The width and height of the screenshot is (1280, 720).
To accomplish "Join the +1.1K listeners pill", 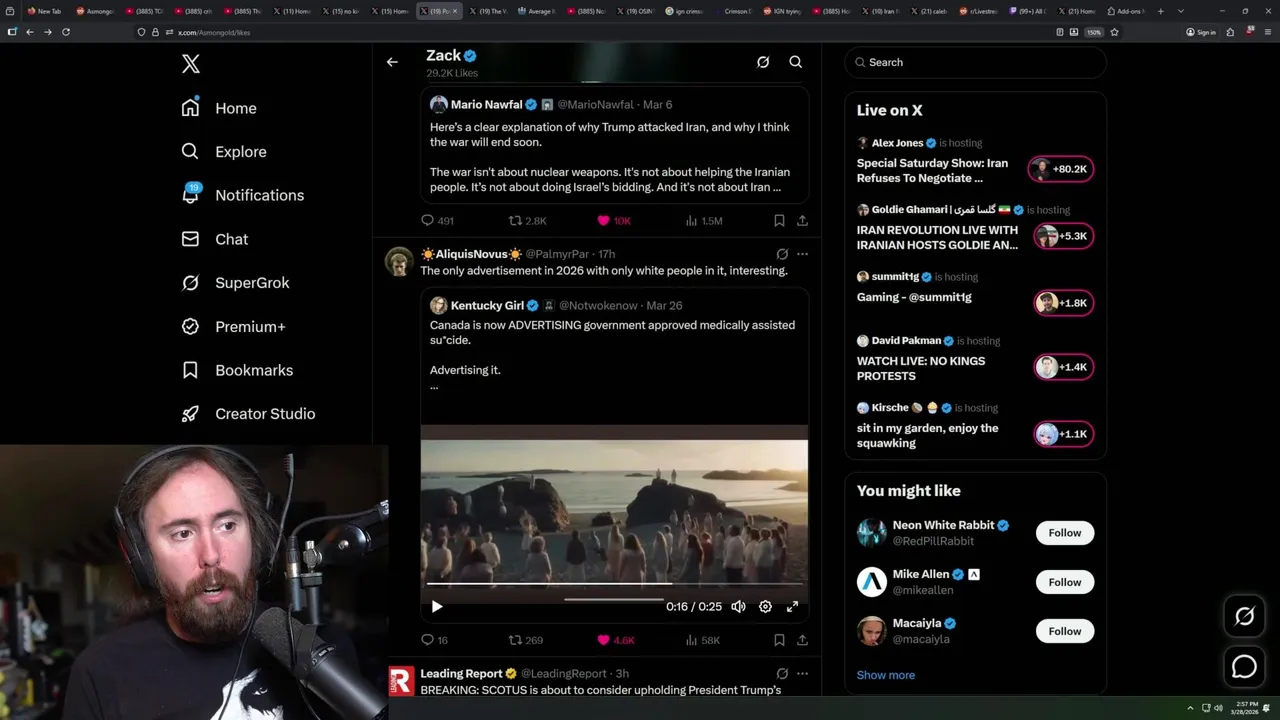I will (1064, 434).
